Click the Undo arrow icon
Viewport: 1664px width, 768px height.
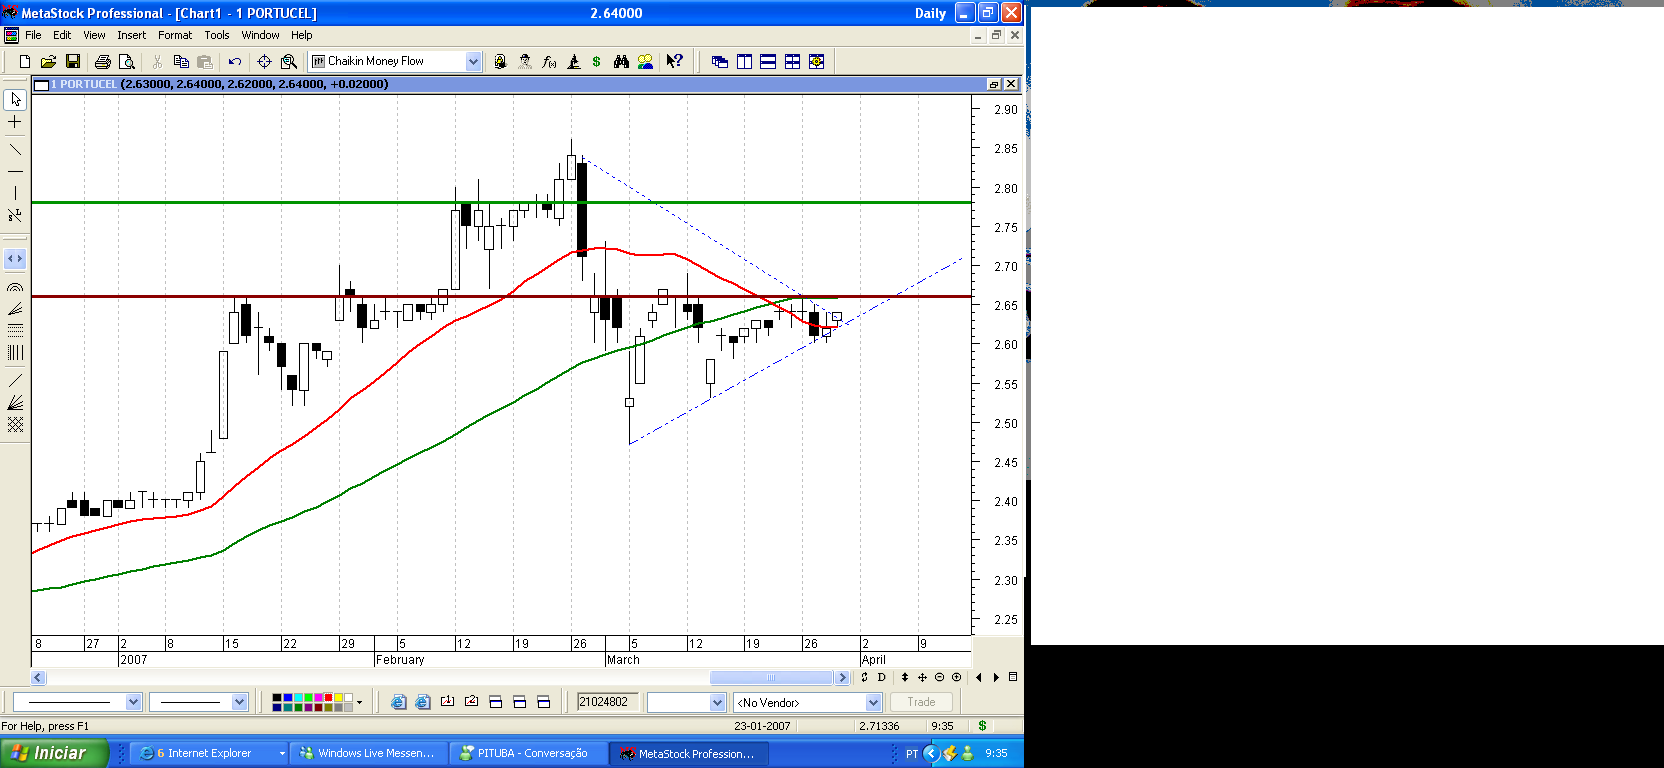235,62
